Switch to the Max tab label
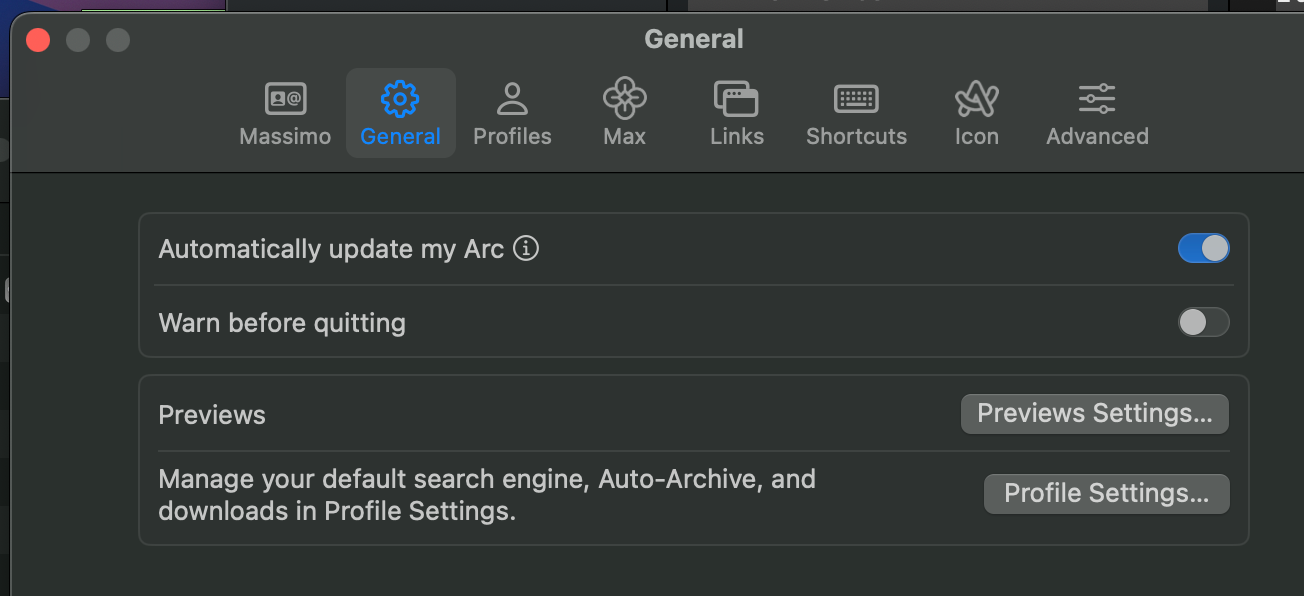Viewport: 1304px width, 596px height. 624,136
